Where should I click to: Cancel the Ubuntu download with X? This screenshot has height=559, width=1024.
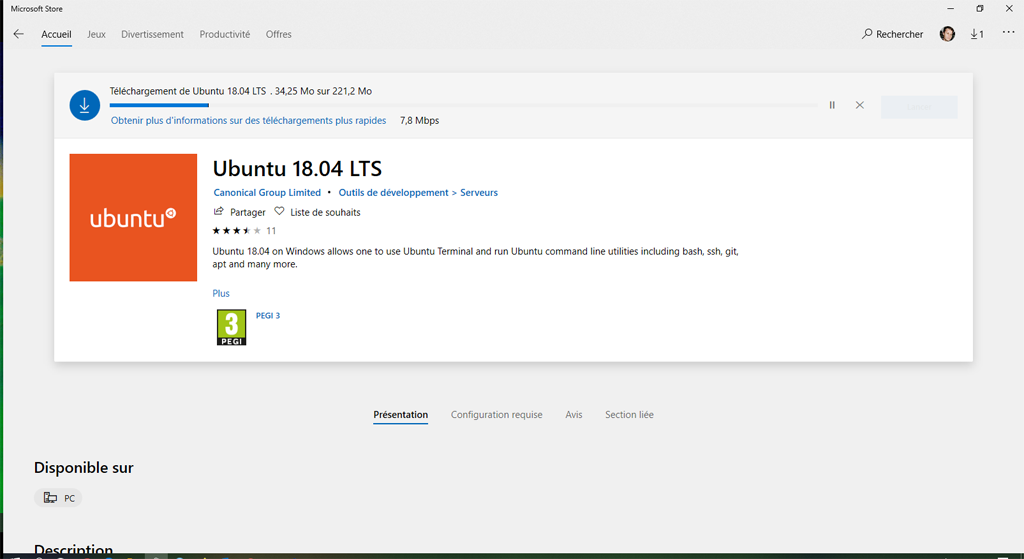point(859,105)
